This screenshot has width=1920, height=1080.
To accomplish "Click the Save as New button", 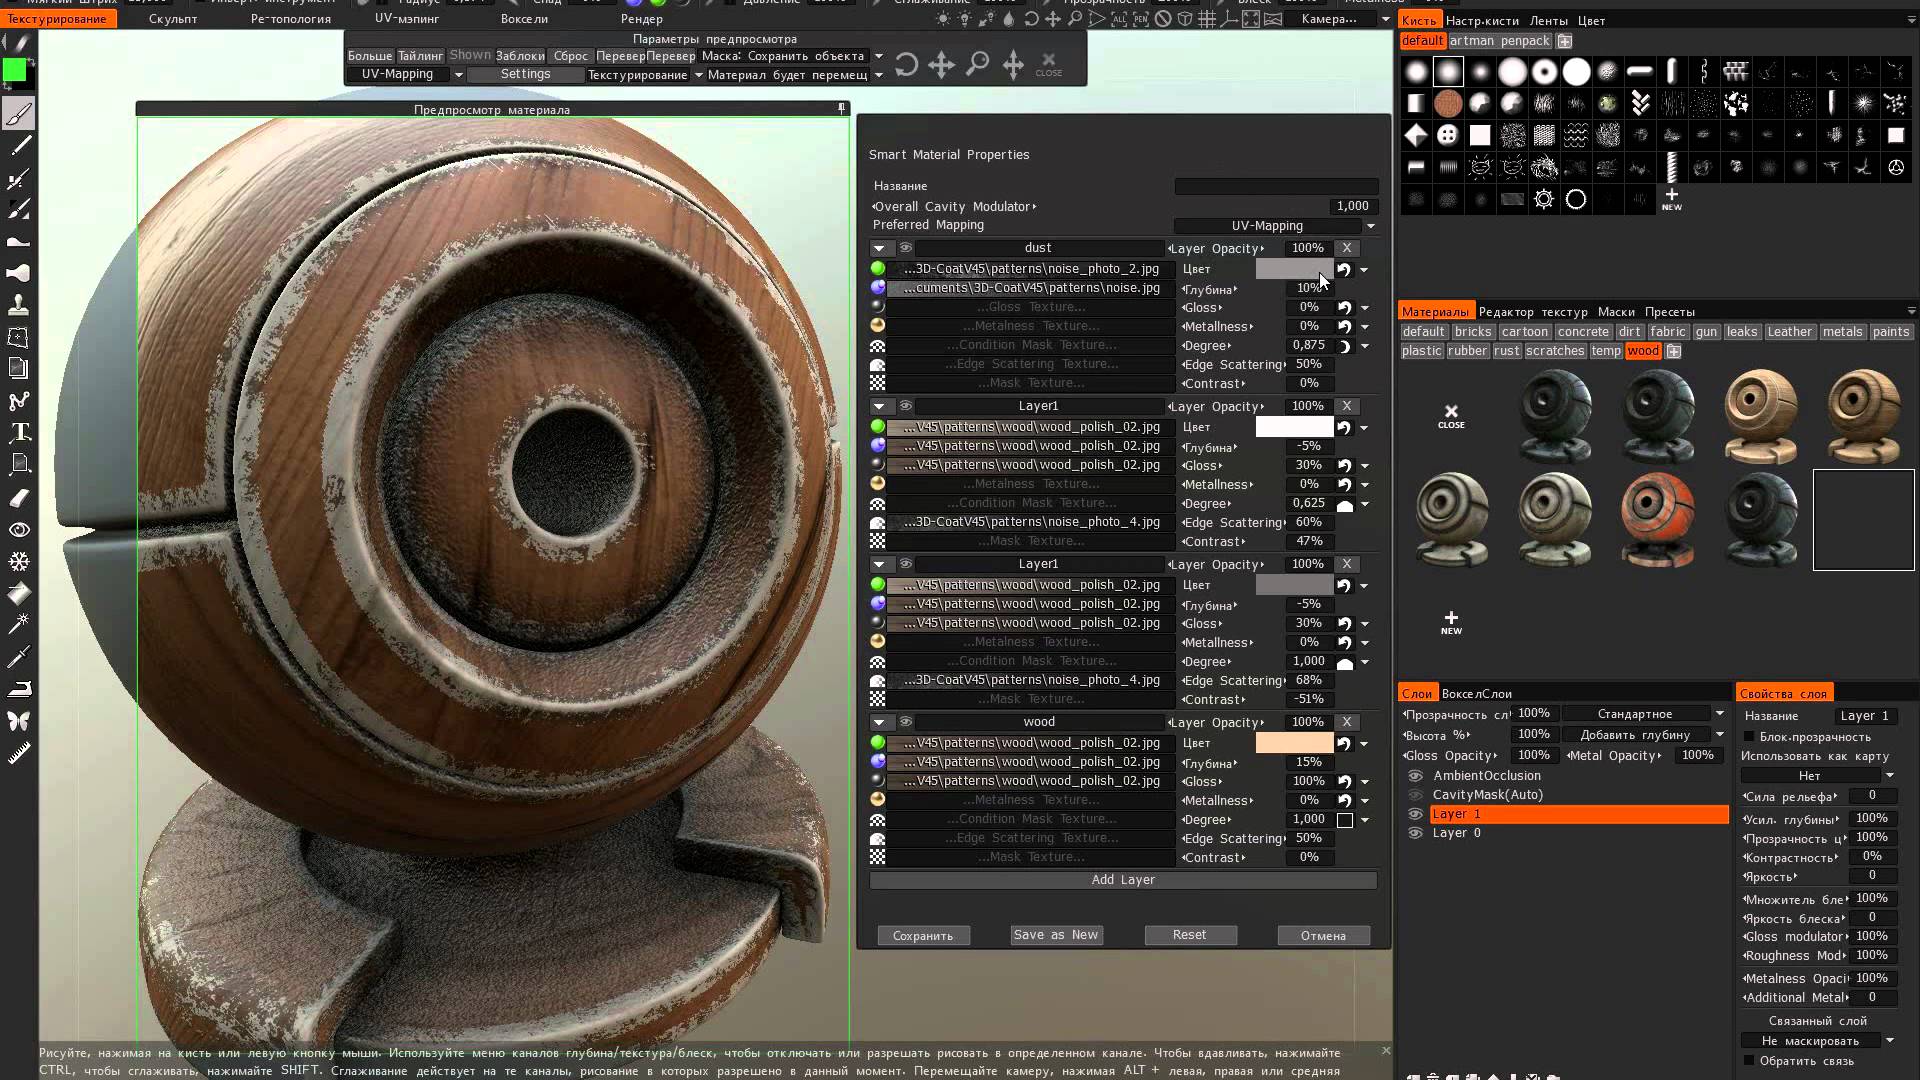I will point(1055,935).
